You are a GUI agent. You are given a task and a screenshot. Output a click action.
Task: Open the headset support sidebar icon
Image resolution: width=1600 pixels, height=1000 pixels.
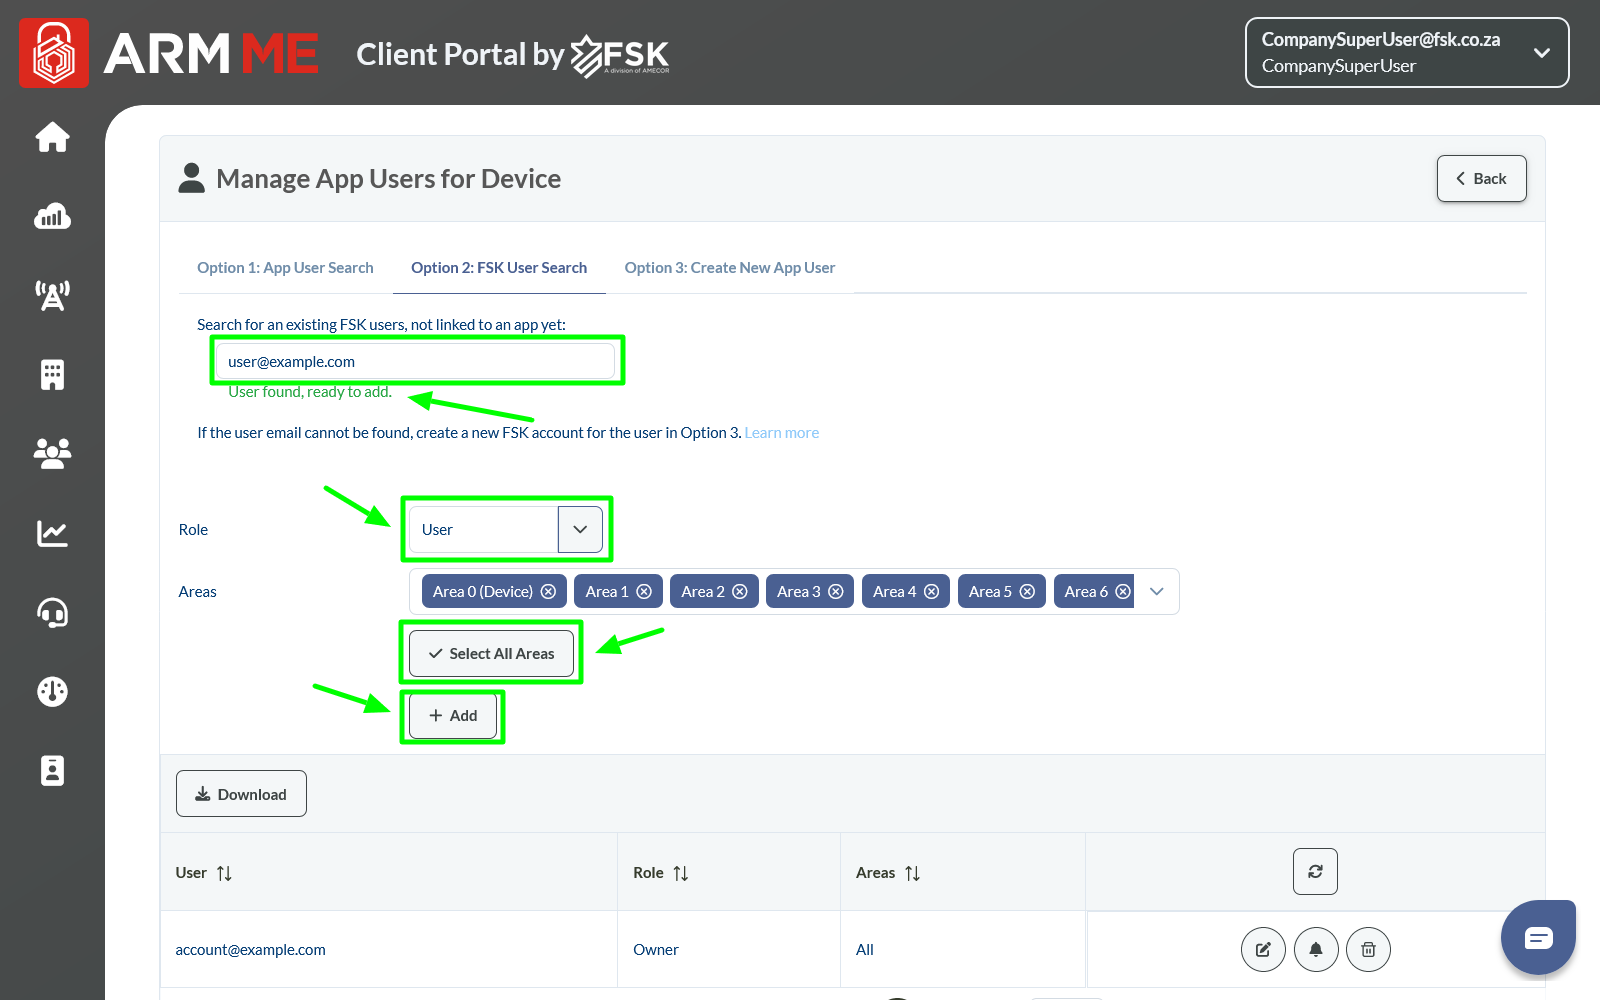tap(52, 612)
